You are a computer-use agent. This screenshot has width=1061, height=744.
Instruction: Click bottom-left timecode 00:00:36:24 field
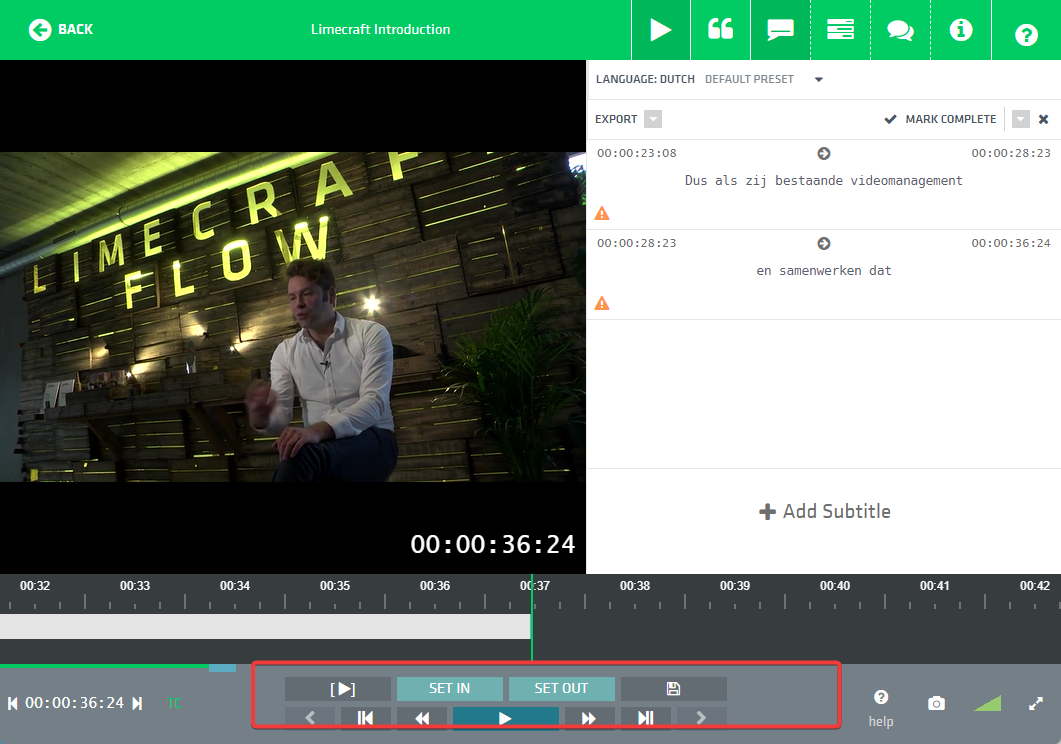click(x=74, y=703)
